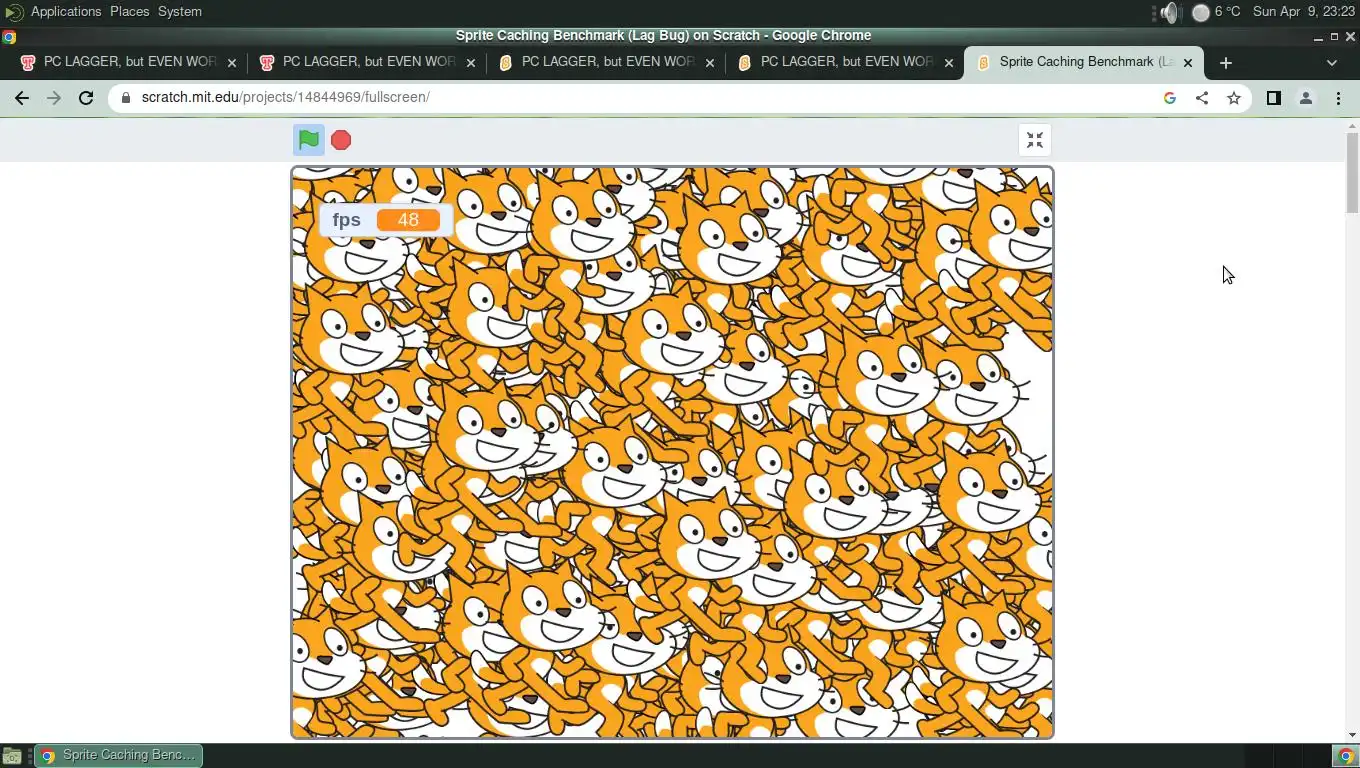Switch to the fourth PC LAGGER tab

[846, 62]
